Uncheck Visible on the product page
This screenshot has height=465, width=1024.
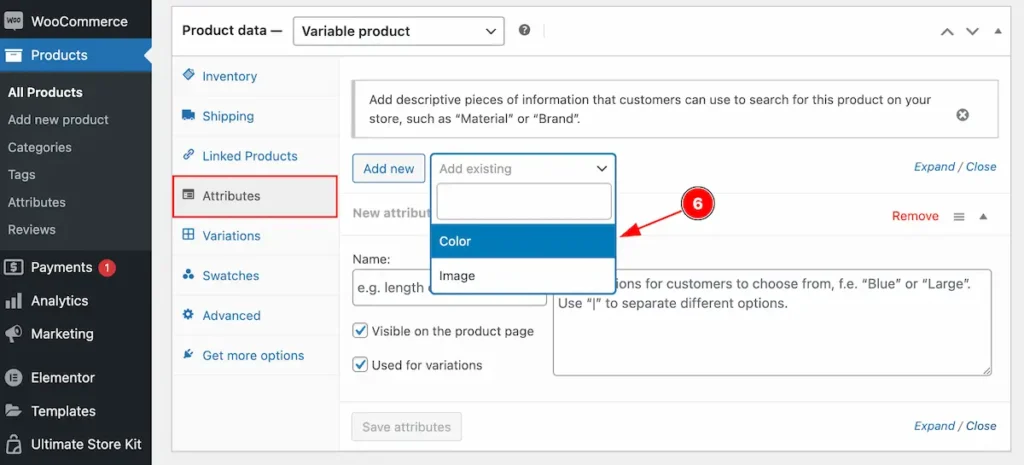360,330
